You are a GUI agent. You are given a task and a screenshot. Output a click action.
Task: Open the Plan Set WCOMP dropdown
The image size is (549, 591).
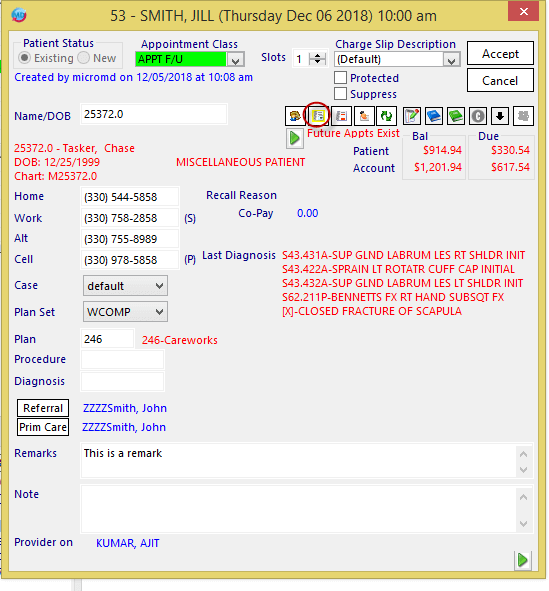pyautogui.click(x=125, y=312)
